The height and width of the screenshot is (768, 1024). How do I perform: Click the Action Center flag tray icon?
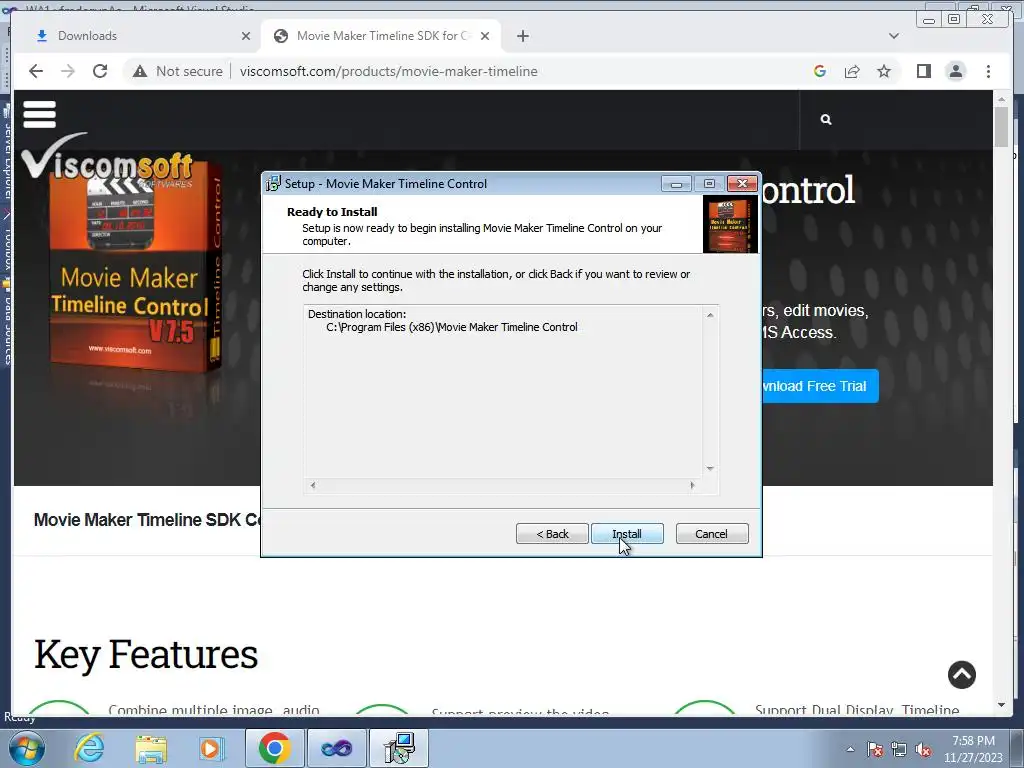pos(875,749)
